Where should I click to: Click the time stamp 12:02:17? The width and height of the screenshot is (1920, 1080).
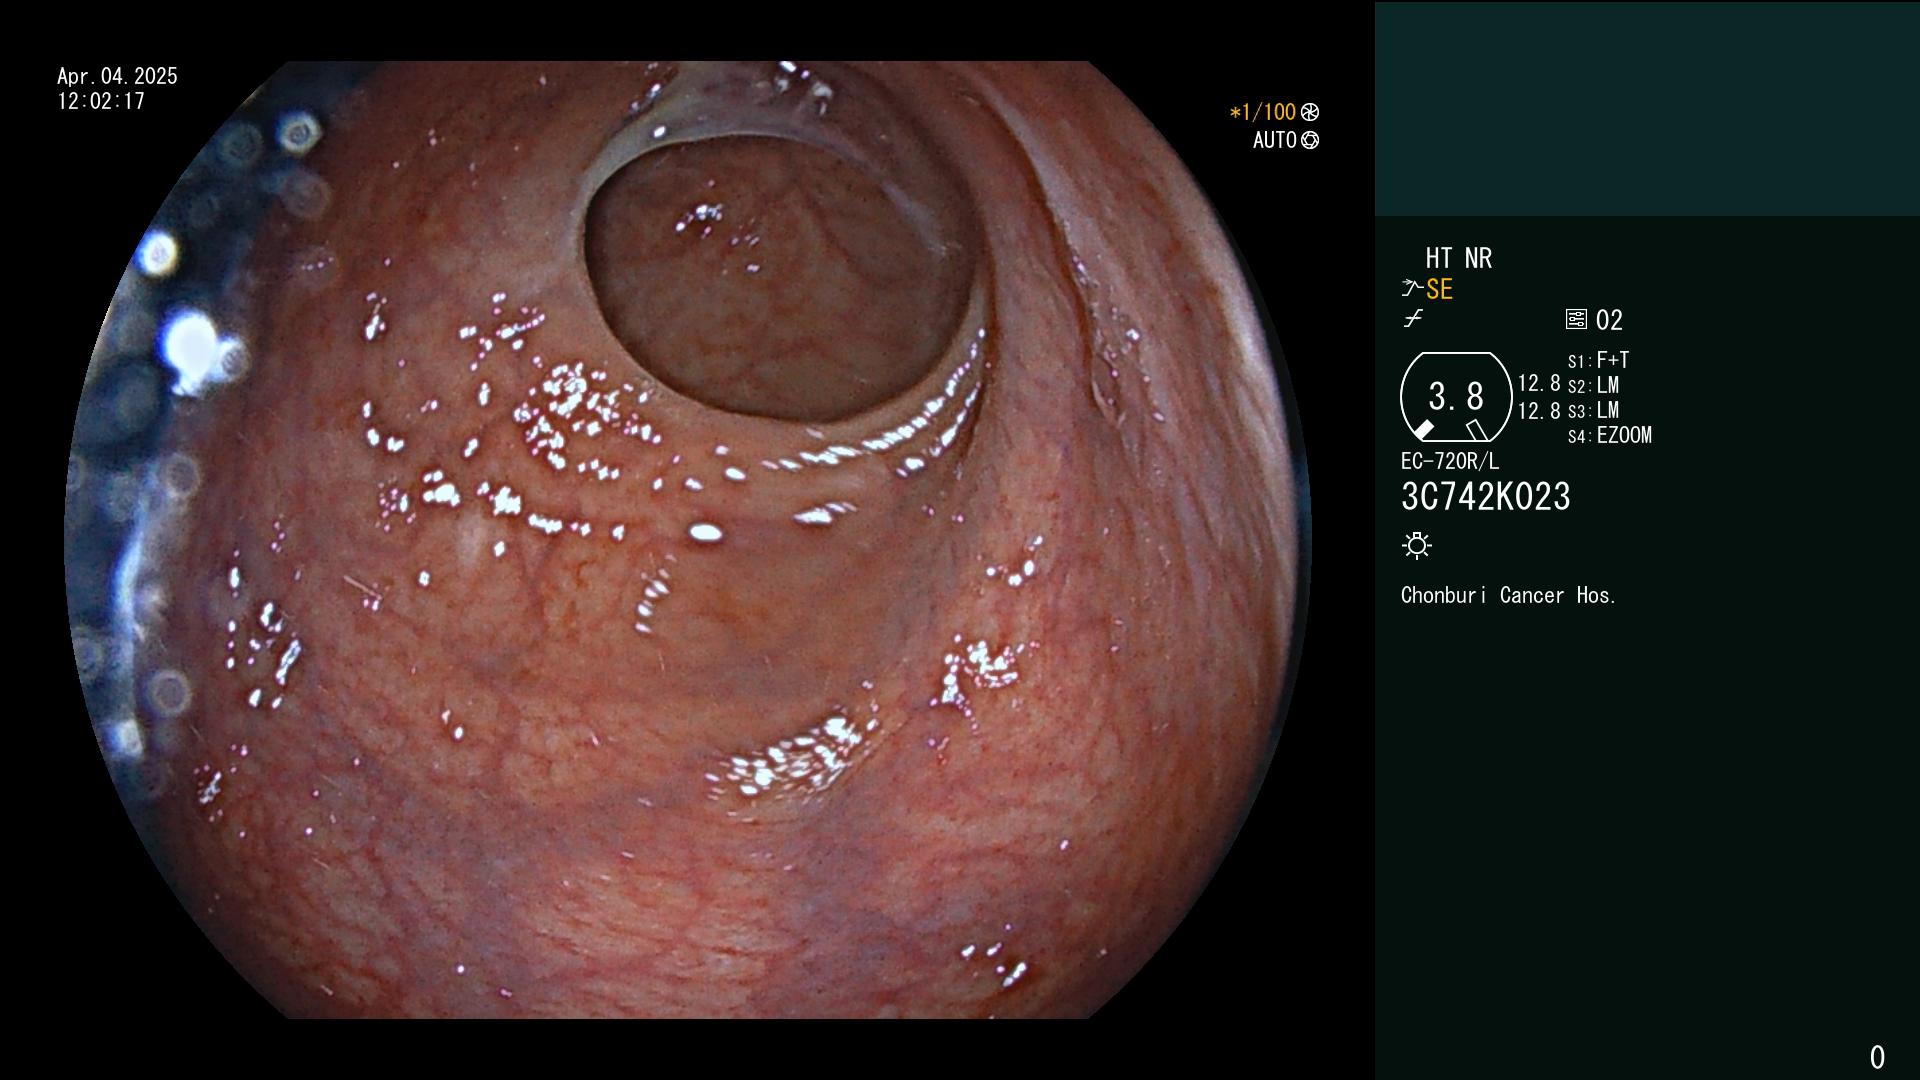tap(101, 102)
